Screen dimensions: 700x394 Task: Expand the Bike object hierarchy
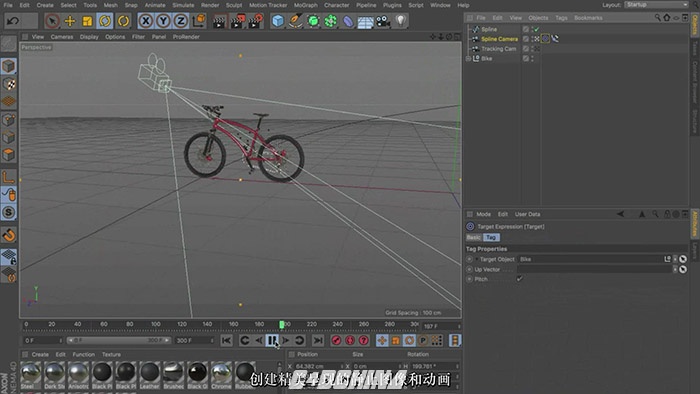coord(468,58)
